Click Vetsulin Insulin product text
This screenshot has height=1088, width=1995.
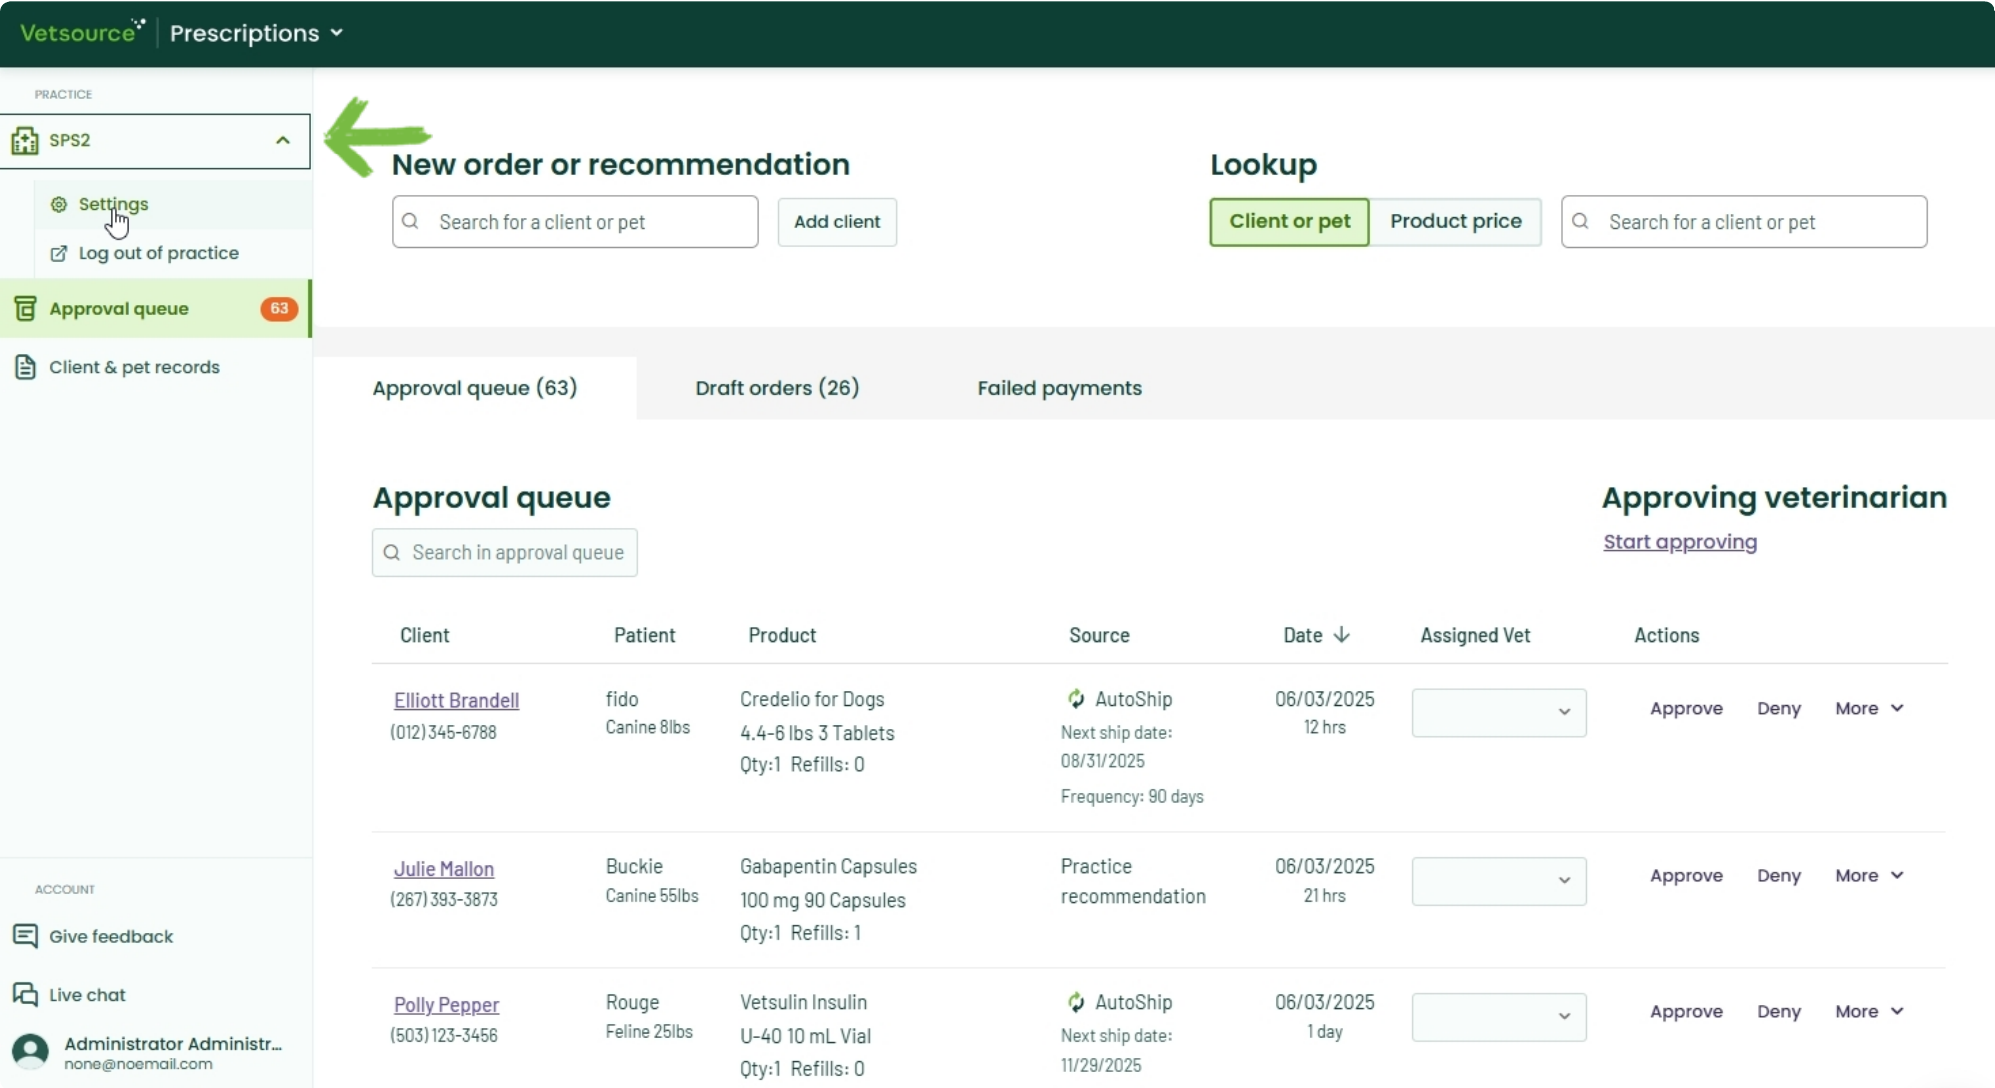803,1002
